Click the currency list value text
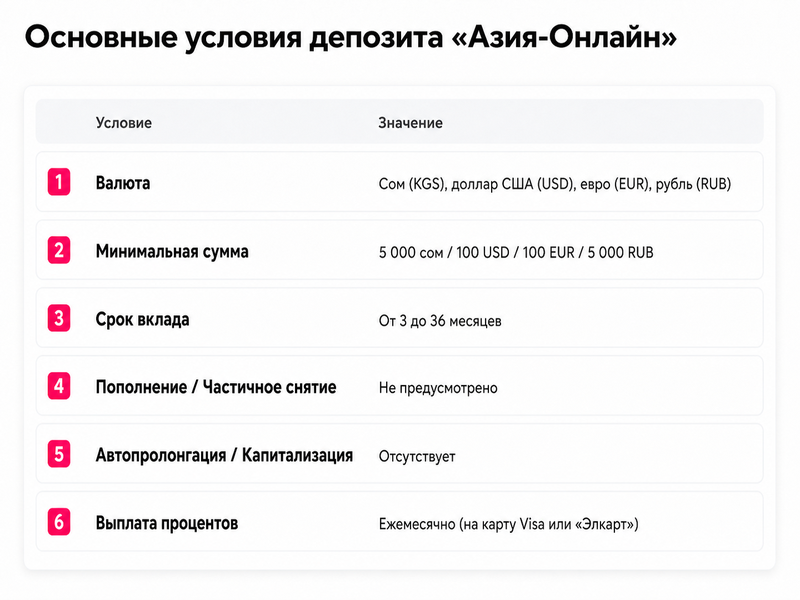 [555, 184]
